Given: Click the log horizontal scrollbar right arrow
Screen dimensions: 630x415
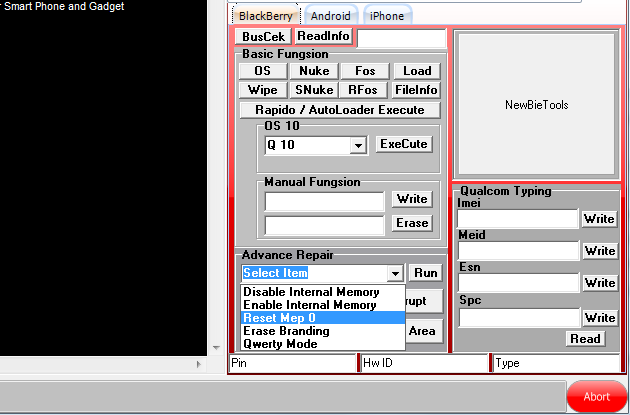Looking at the screenshot, I should 198,364.
